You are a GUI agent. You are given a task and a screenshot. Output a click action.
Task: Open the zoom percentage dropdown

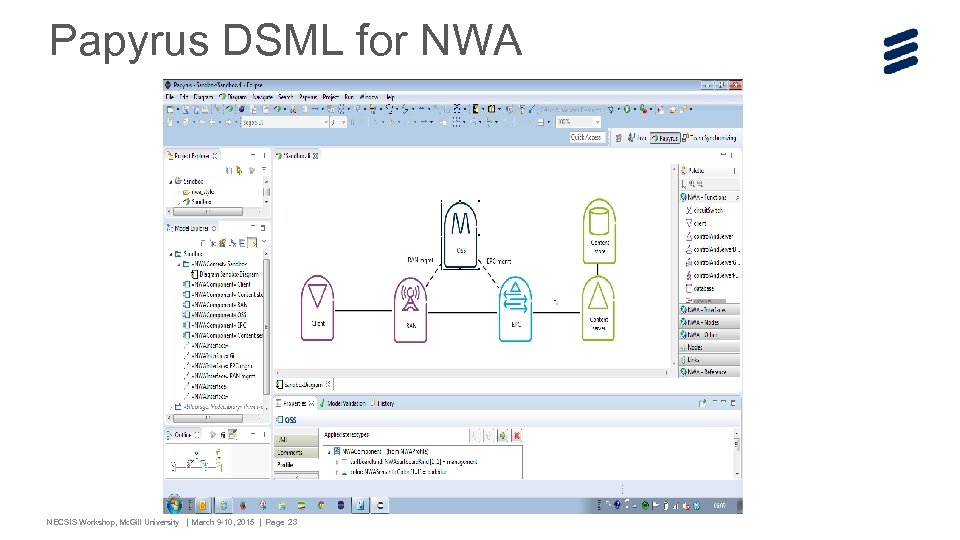[598, 122]
